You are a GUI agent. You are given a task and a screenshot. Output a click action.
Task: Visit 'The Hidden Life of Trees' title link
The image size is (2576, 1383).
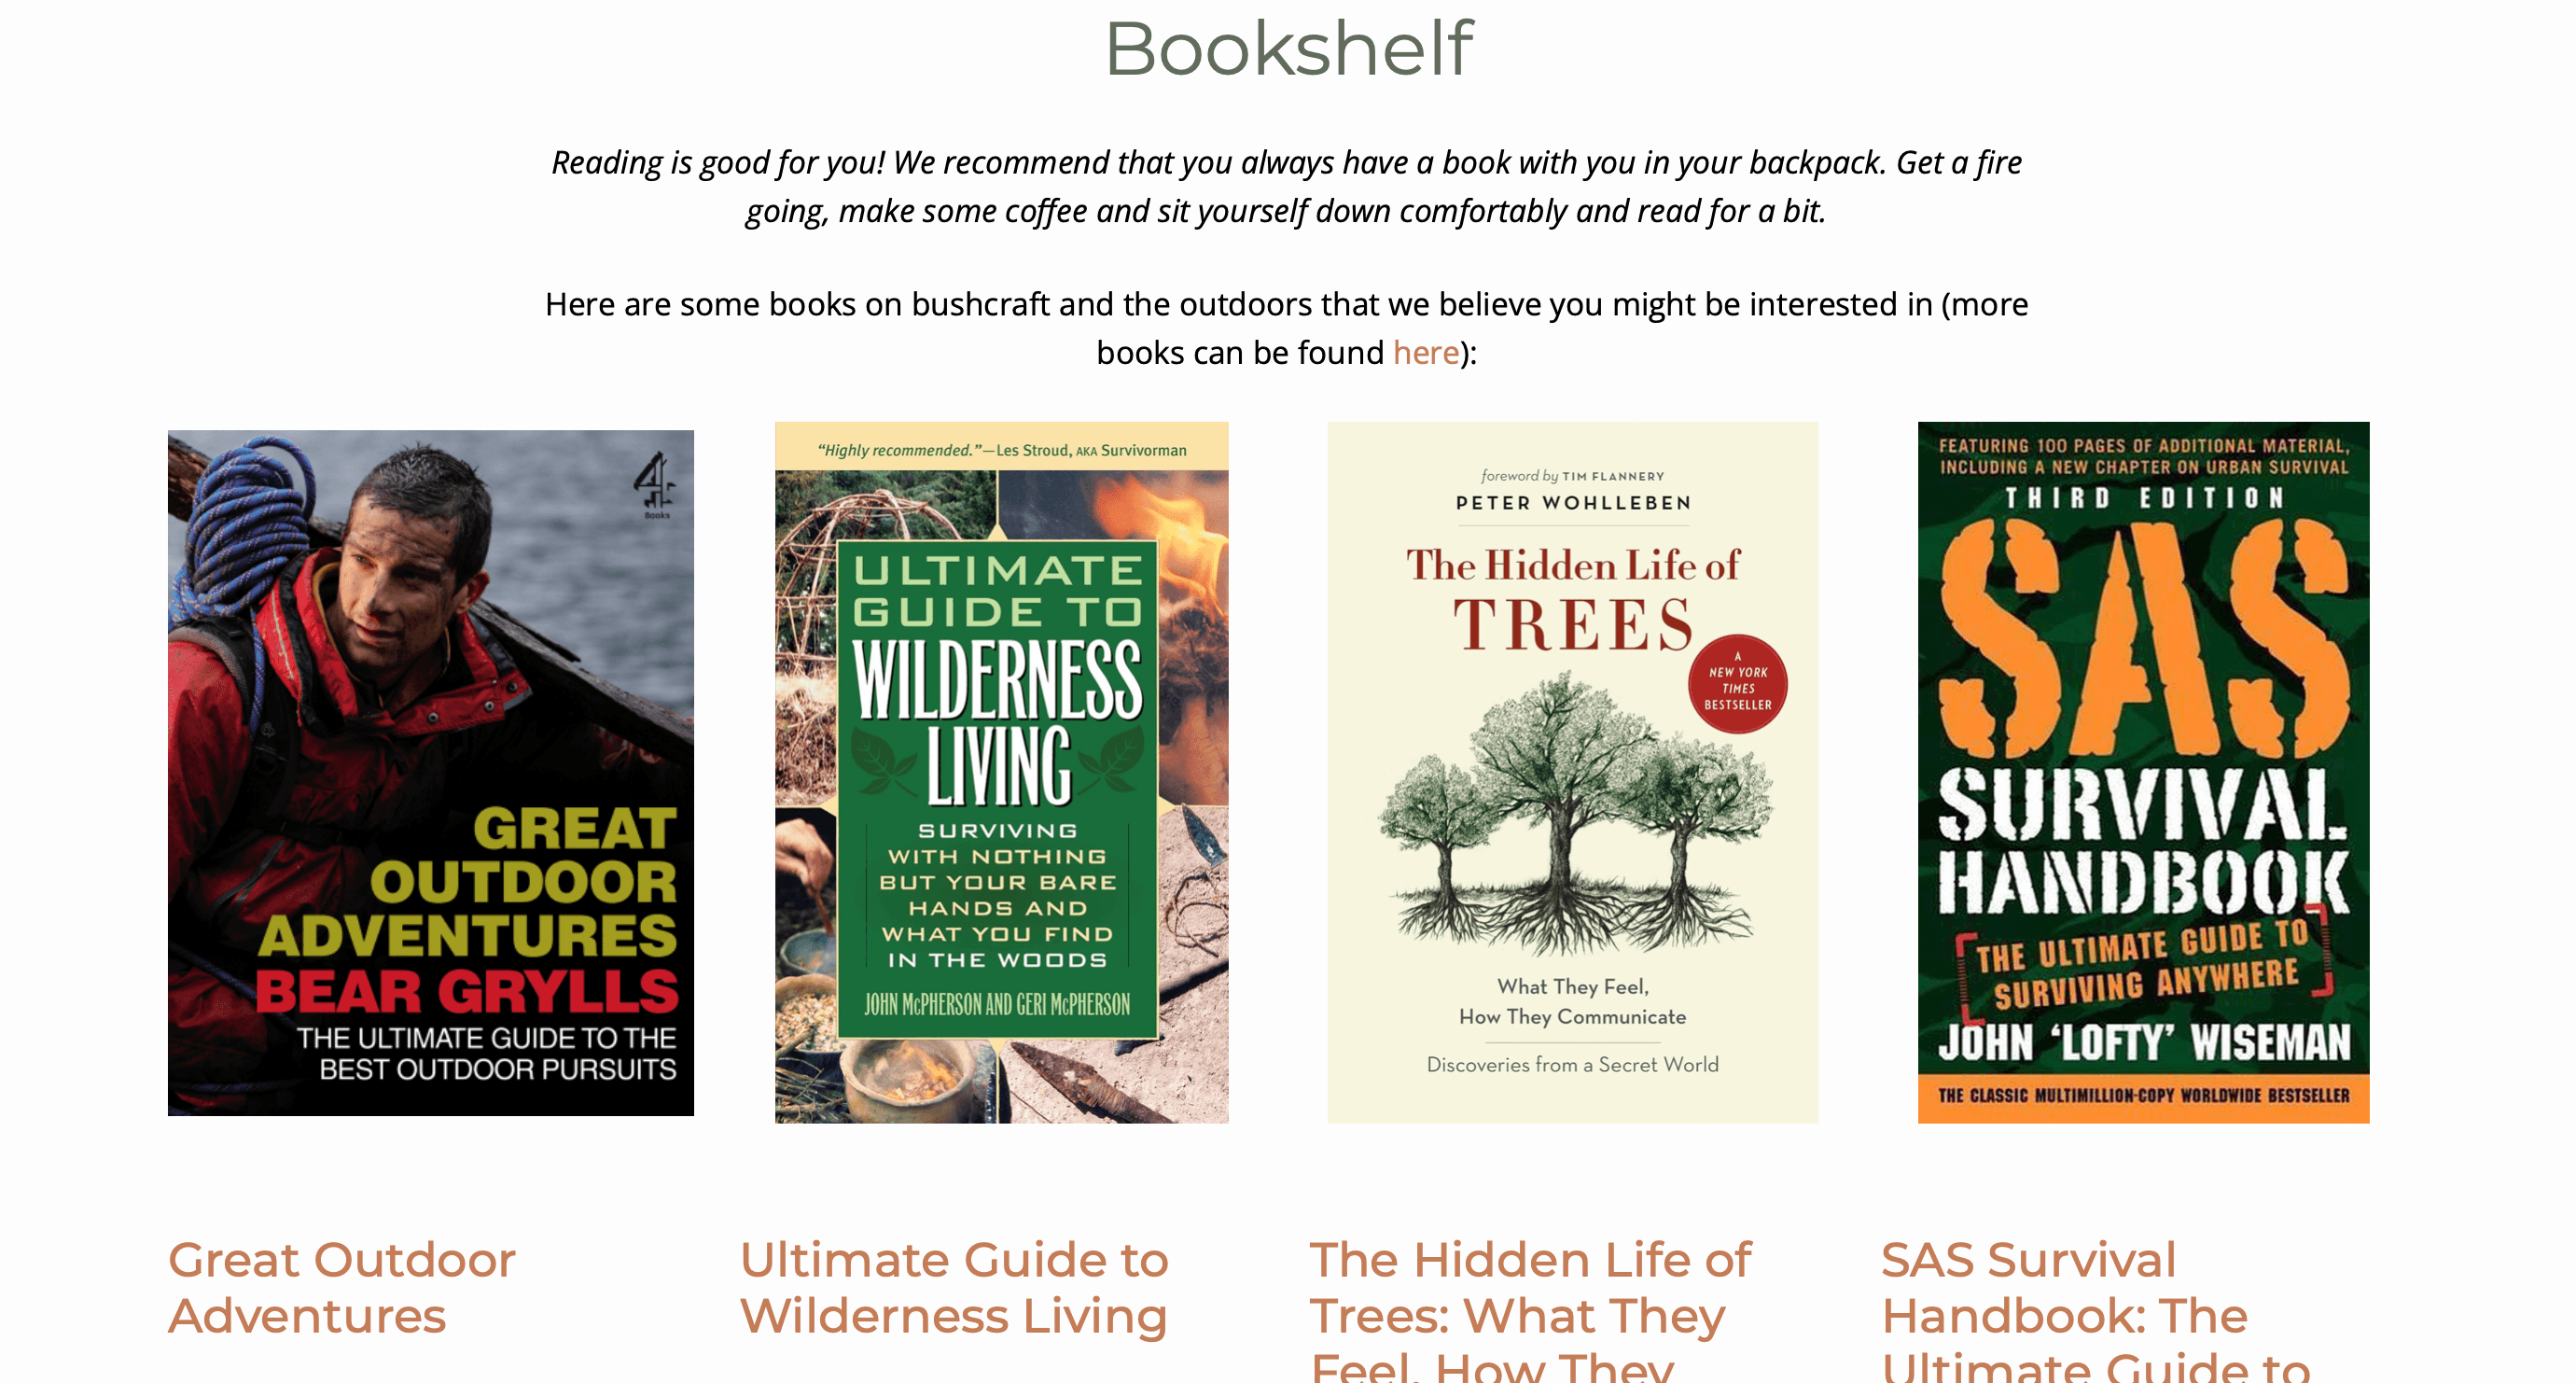tap(1530, 1310)
